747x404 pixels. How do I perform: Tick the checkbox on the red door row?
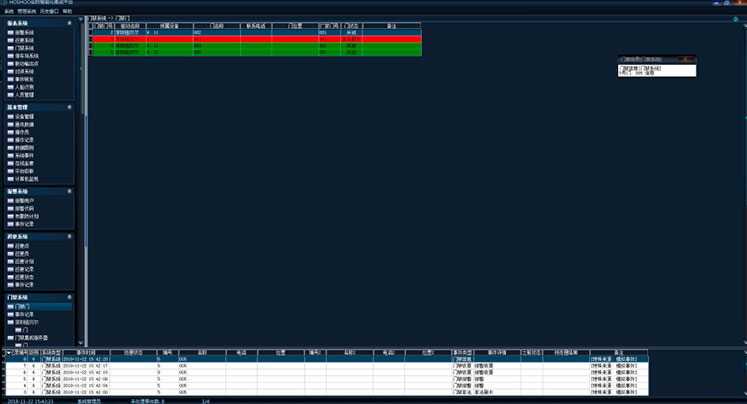[x=90, y=39]
